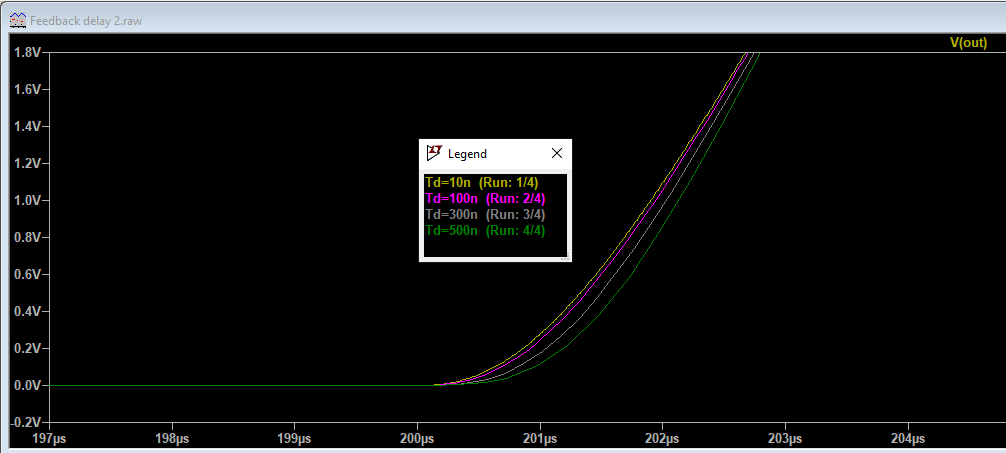
Task: Click the 1.0V vertical axis label
Action: (x=28, y=200)
